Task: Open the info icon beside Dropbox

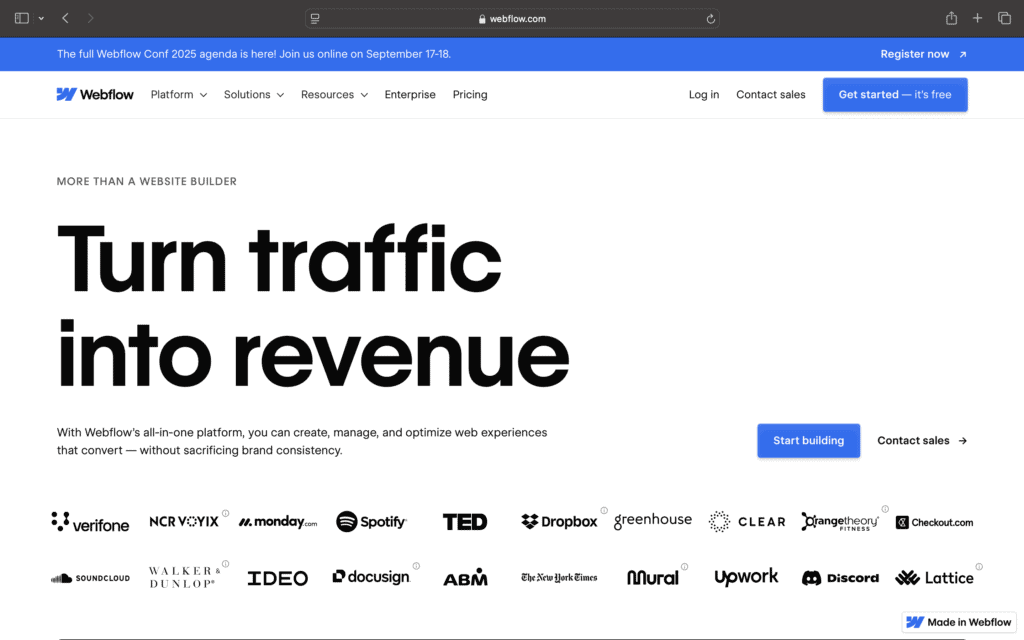Action: 604,511
